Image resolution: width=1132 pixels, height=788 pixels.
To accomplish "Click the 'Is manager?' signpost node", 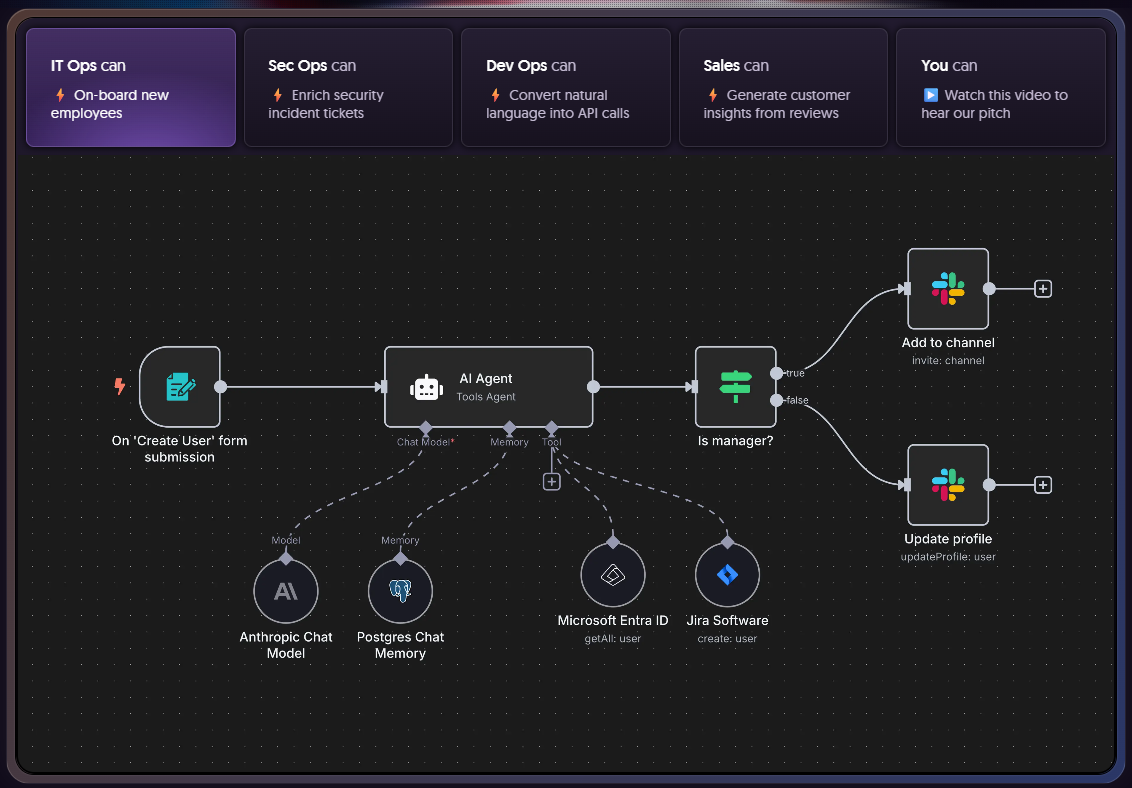I will [735, 387].
